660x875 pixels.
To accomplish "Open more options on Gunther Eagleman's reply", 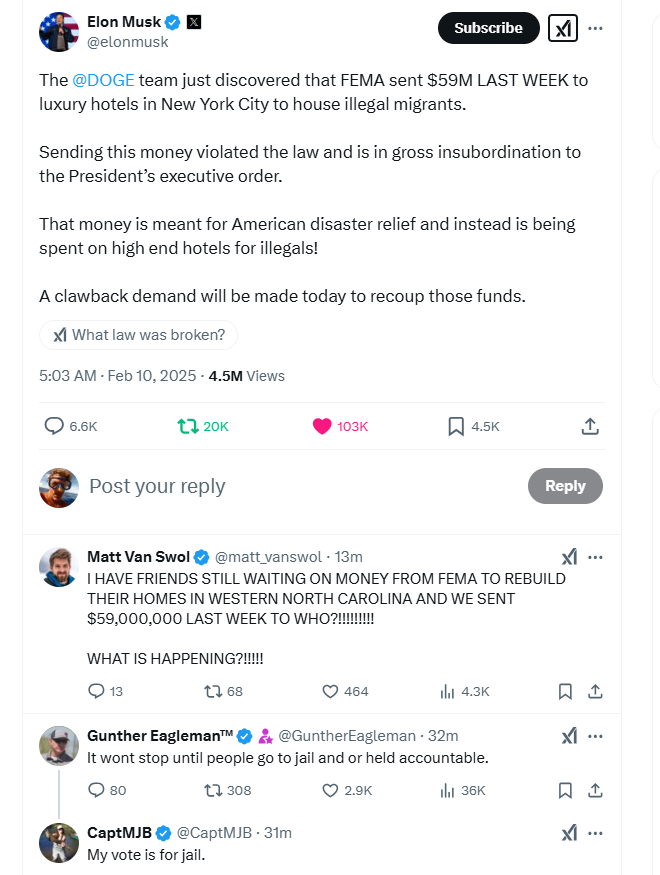I will [595, 736].
